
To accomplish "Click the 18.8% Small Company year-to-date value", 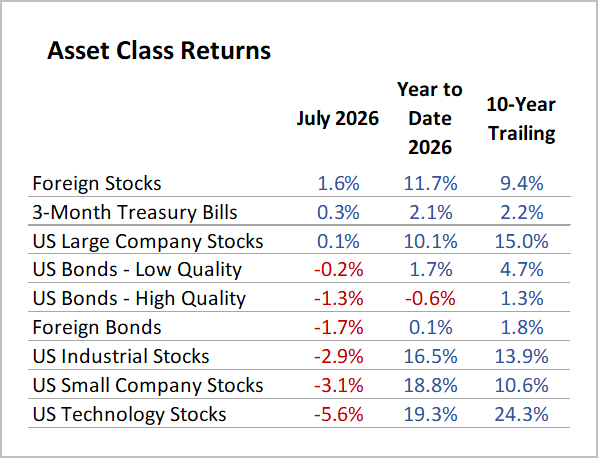I will [x=431, y=385].
